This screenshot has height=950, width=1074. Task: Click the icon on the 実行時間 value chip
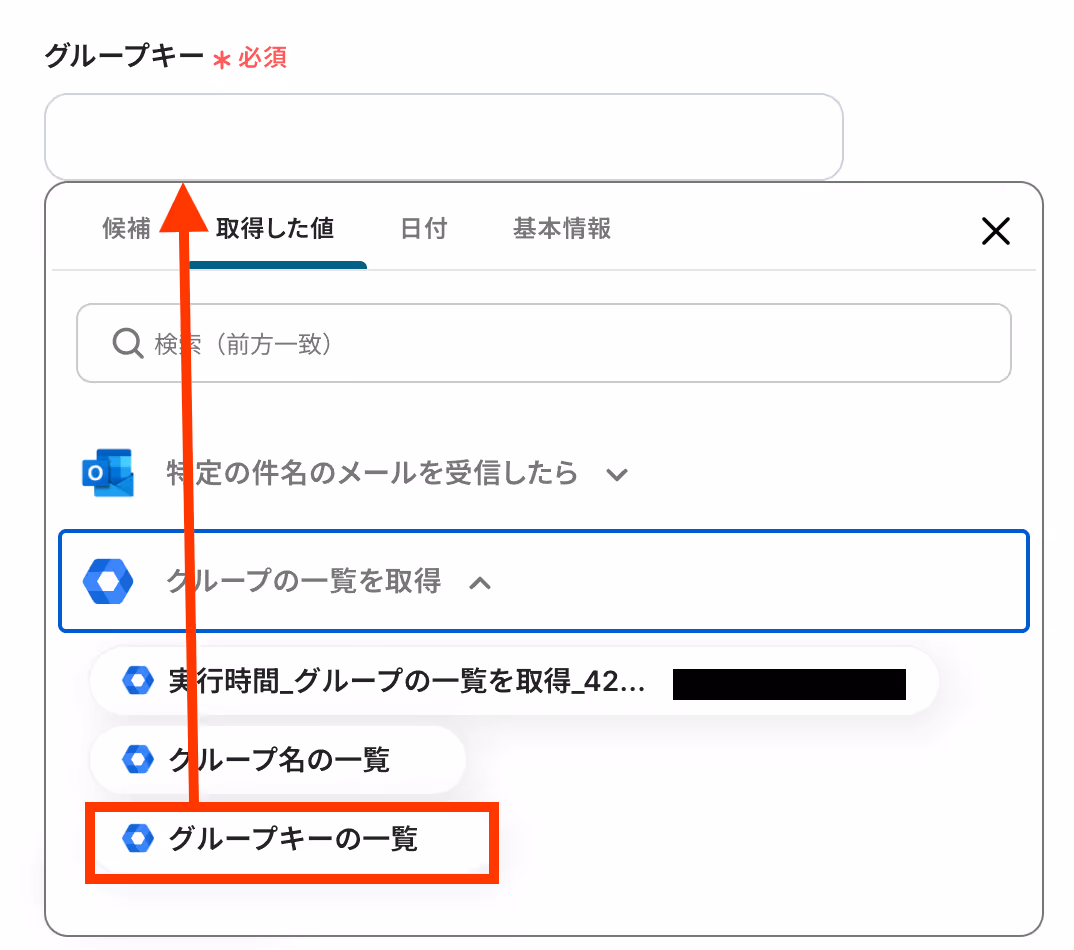tap(138, 681)
